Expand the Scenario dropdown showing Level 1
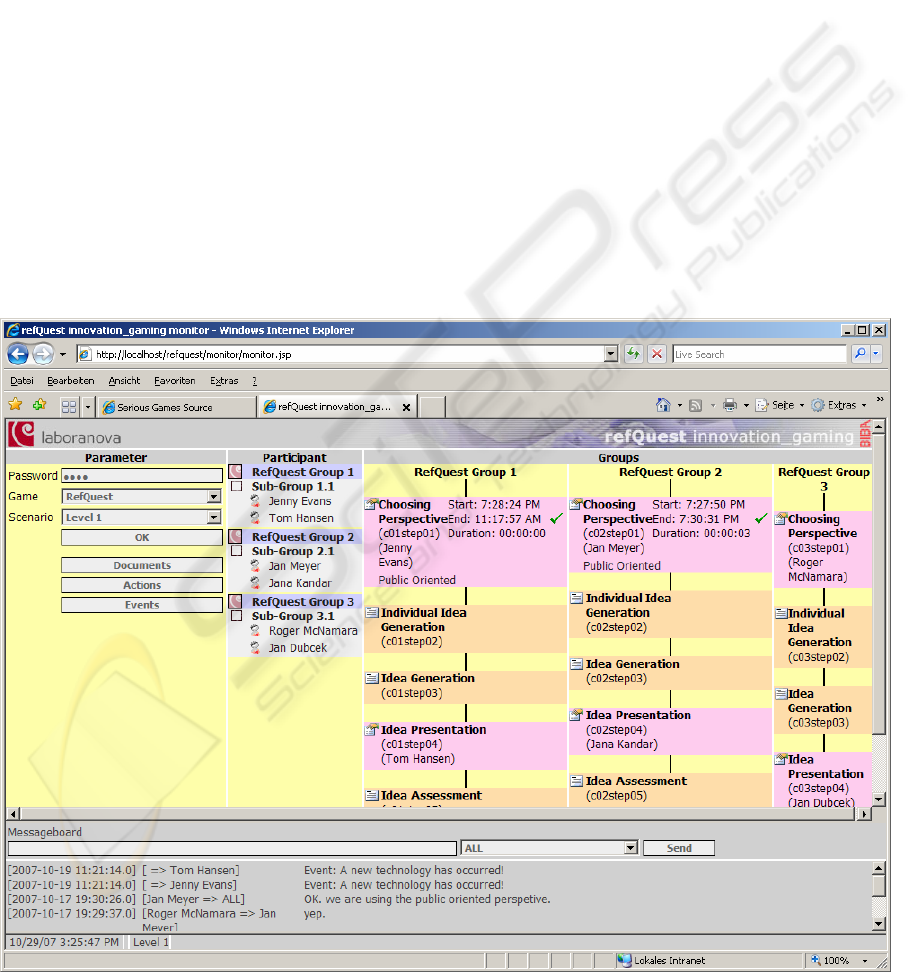Screen dimensions: 912x972 (214, 517)
